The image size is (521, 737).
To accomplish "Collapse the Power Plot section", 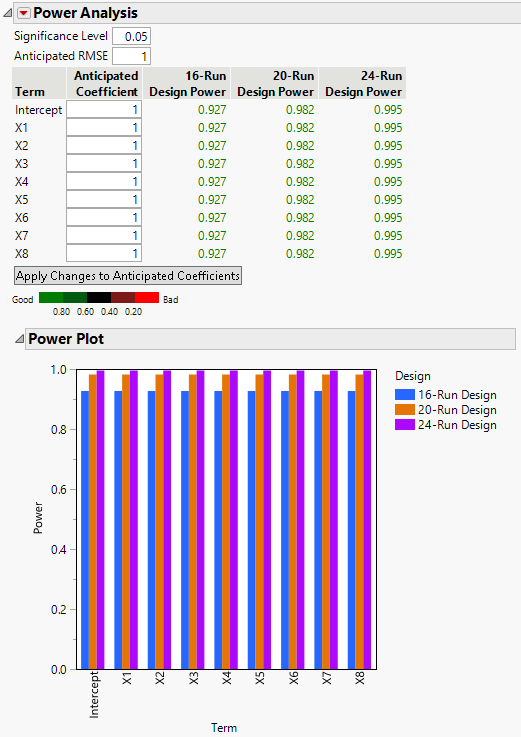I will coord(19,339).
